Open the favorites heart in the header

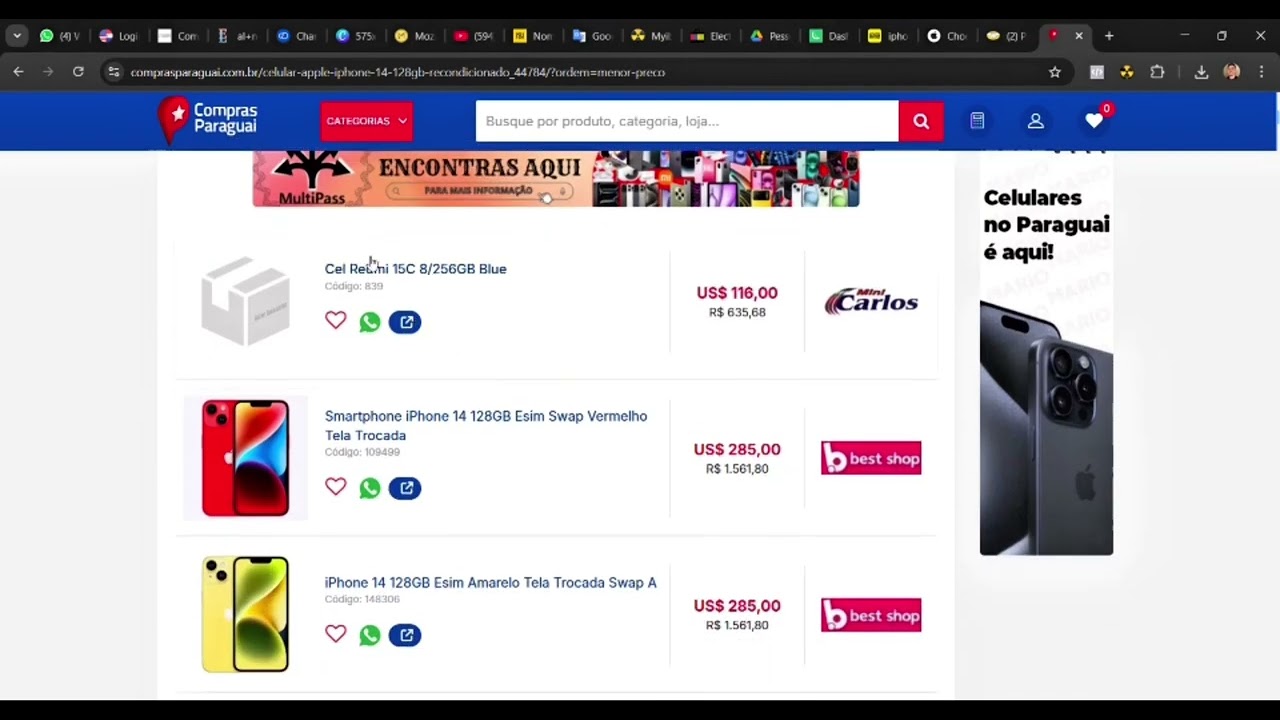1095,121
